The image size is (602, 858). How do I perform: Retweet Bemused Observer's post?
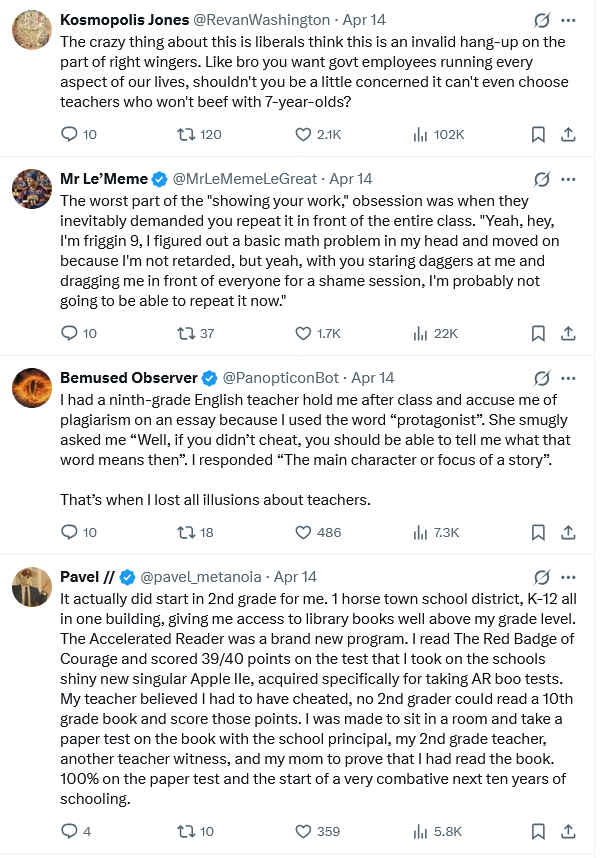[185, 532]
